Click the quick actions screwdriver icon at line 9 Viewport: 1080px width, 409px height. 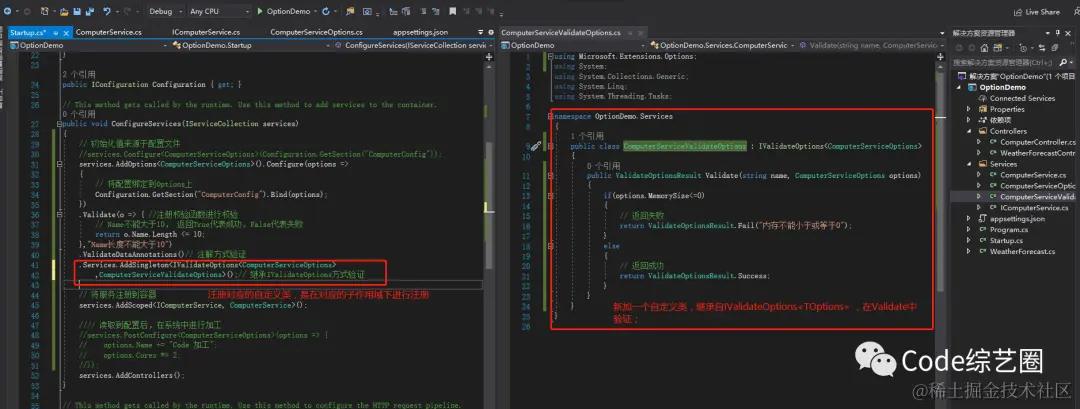[x=534, y=146]
